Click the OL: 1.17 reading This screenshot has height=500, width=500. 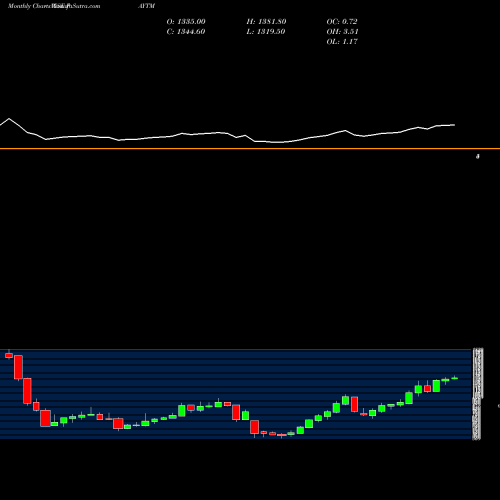342,42
